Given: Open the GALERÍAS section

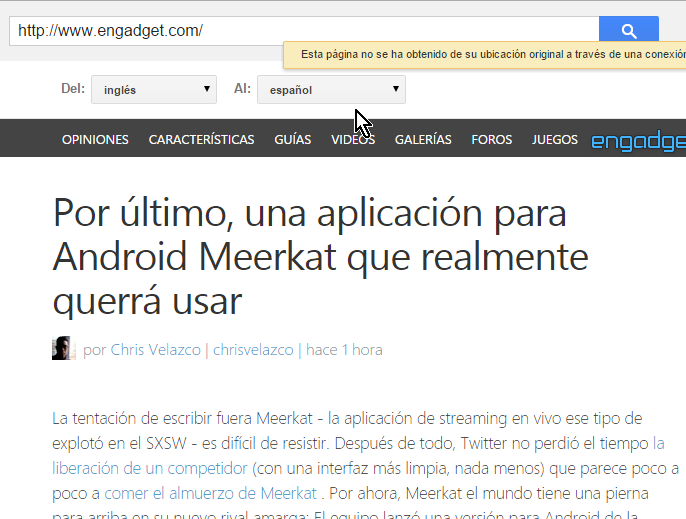Looking at the screenshot, I should tap(423, 140).
